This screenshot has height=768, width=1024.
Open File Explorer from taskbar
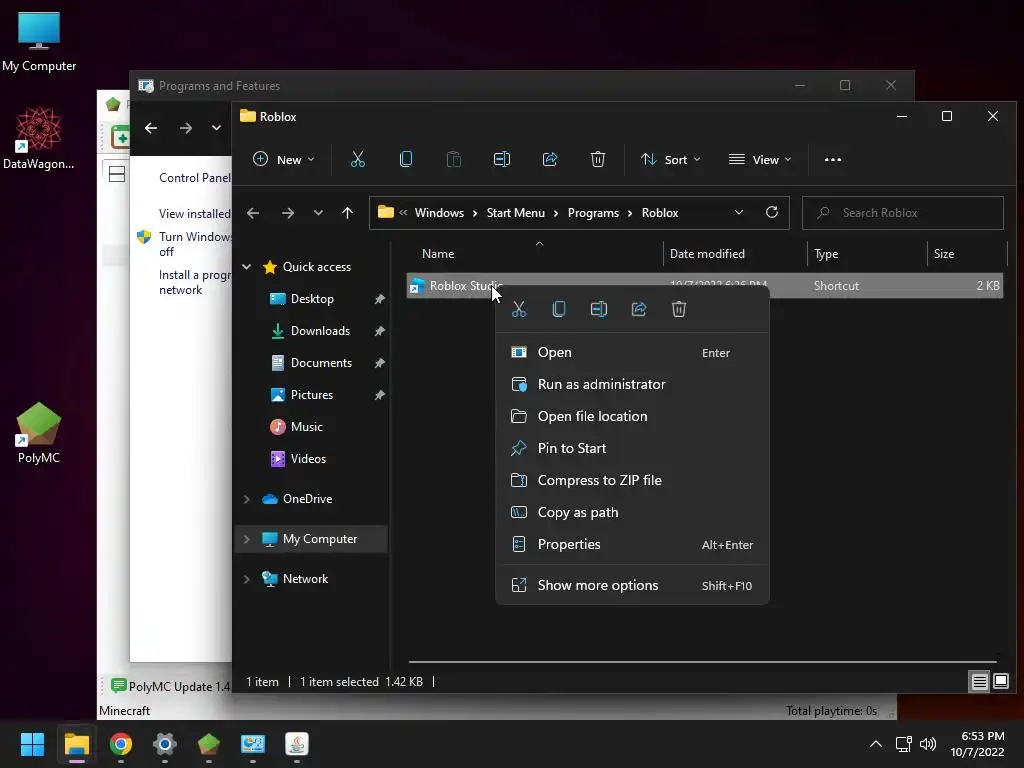[76, 744]
